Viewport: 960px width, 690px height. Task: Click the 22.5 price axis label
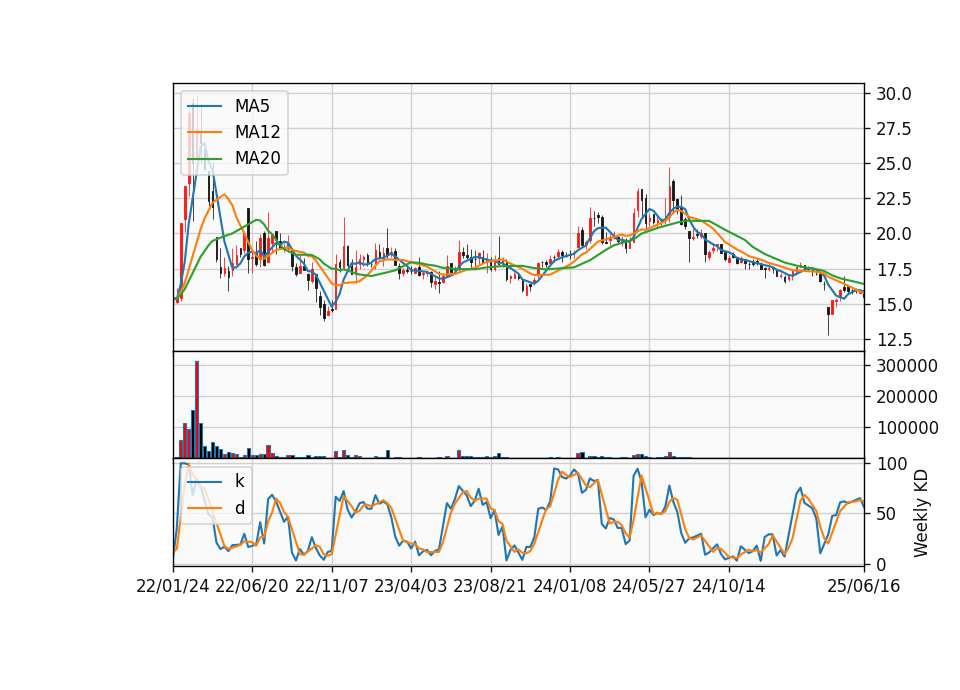tap(893, 199)
